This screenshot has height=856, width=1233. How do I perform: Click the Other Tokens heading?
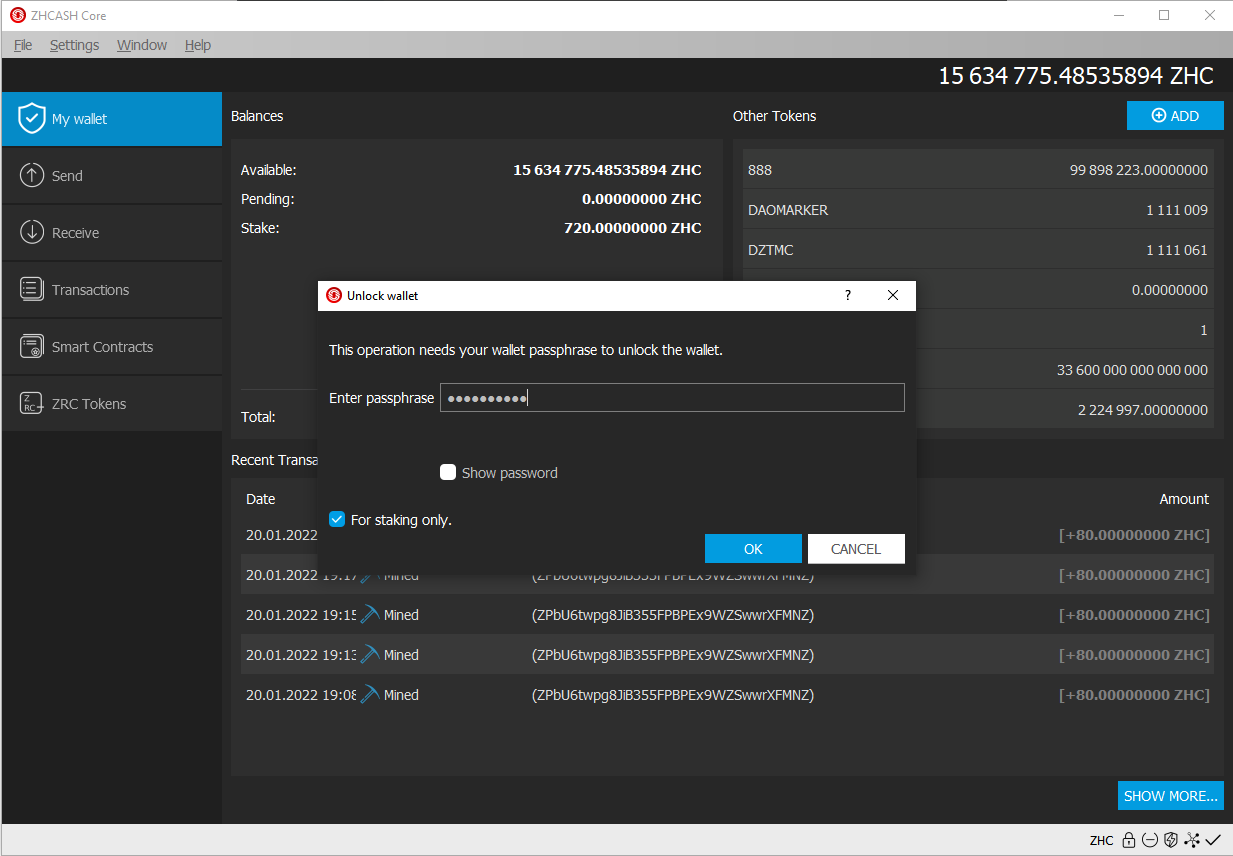(x=775, y=116)
